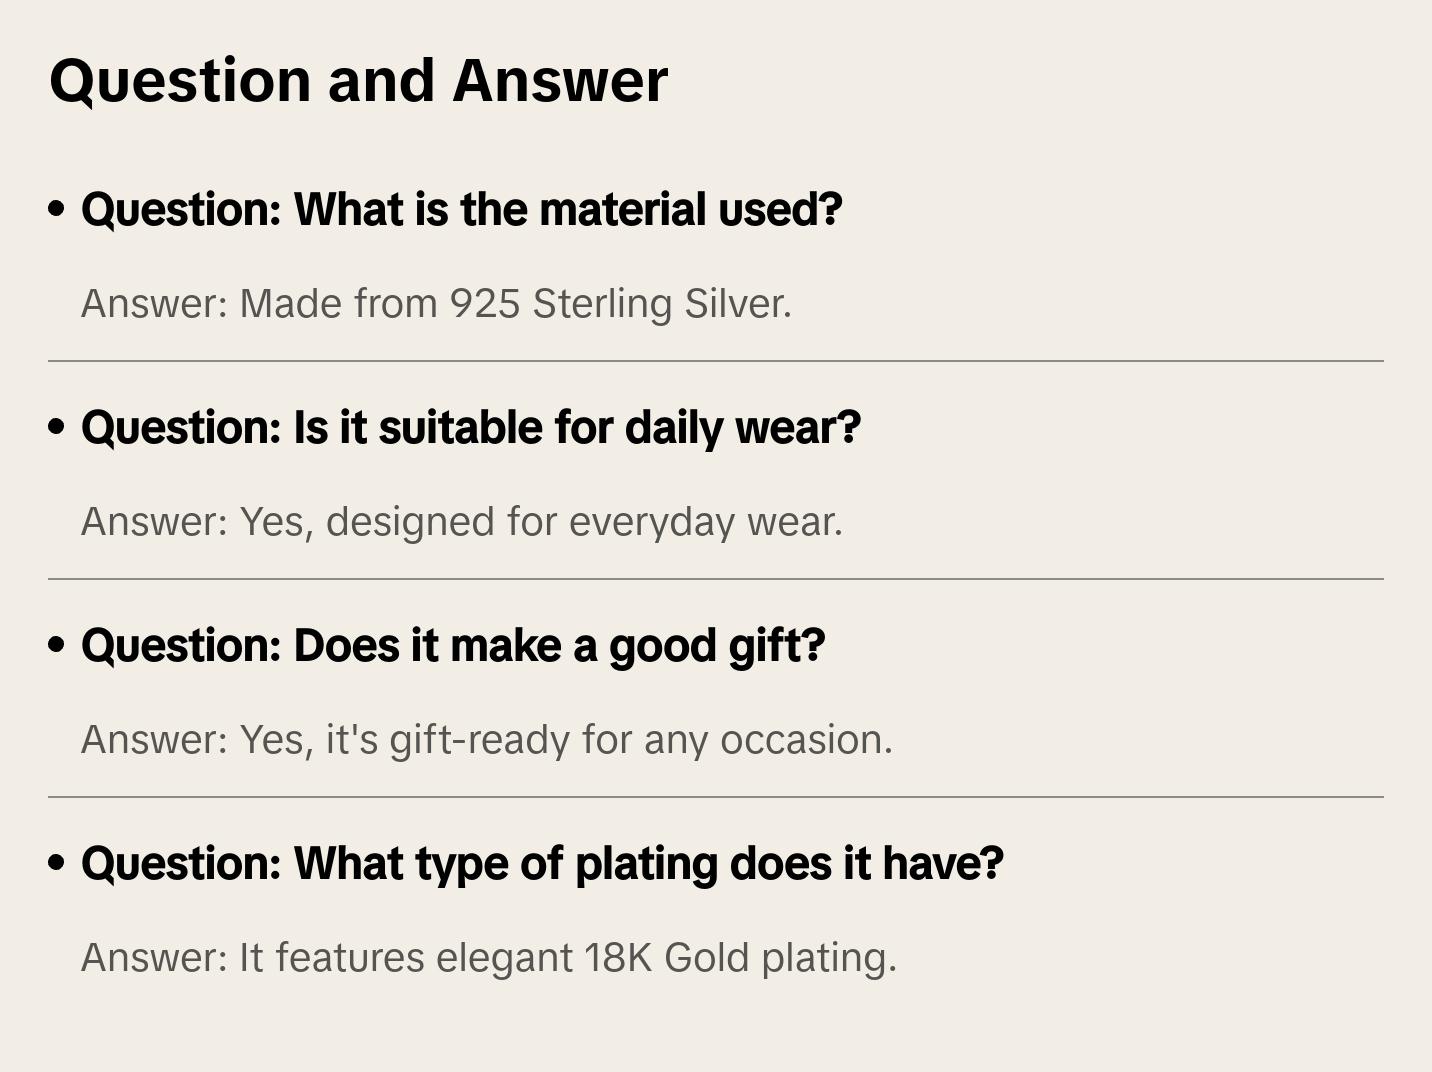Screen dimensions: 1432x1072
Task: Click the bullet beside the good gift question
Action: coord(57,646)
